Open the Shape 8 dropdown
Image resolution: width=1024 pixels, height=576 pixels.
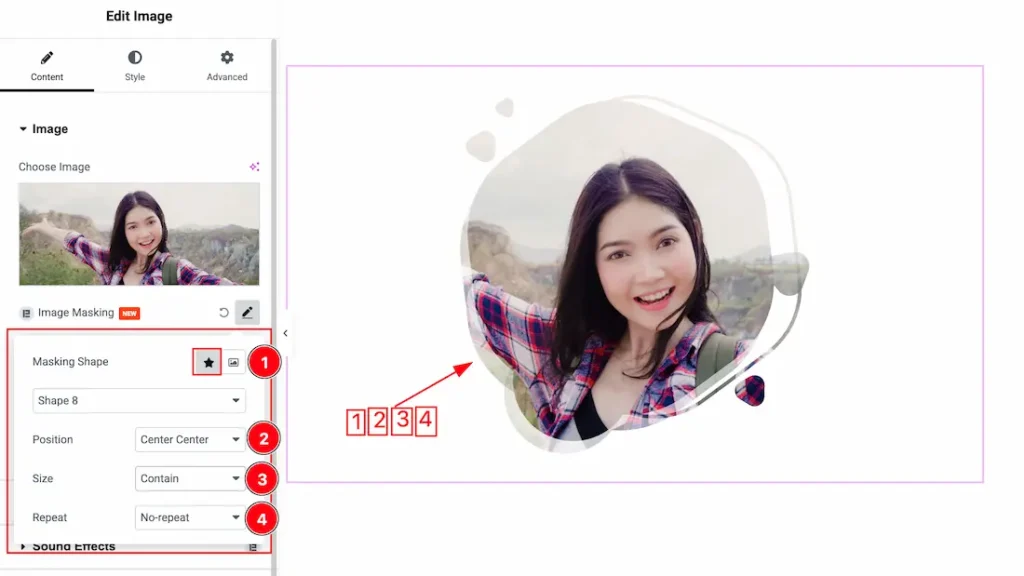(x=139, y=401)
